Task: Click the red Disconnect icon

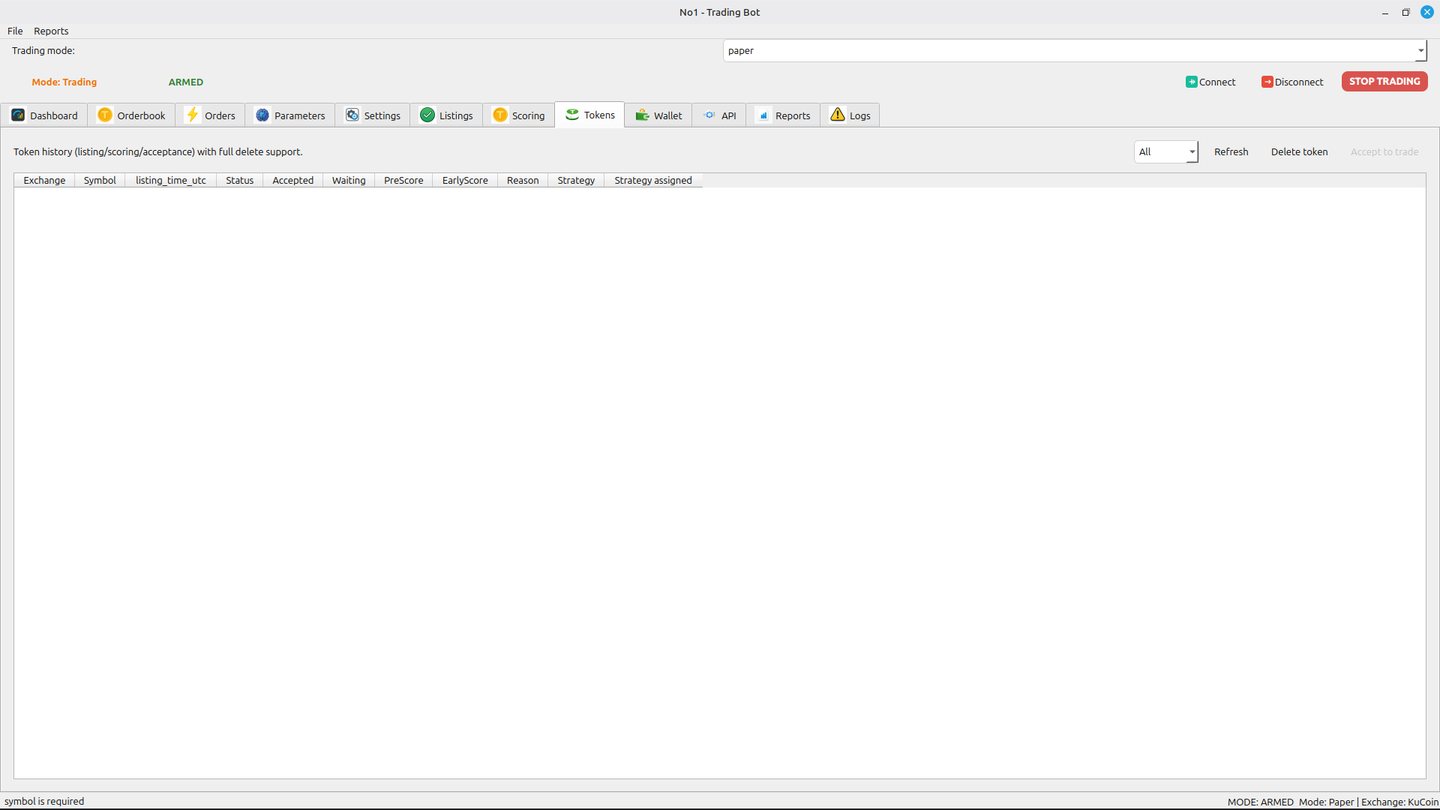Action: [1268, 82]
